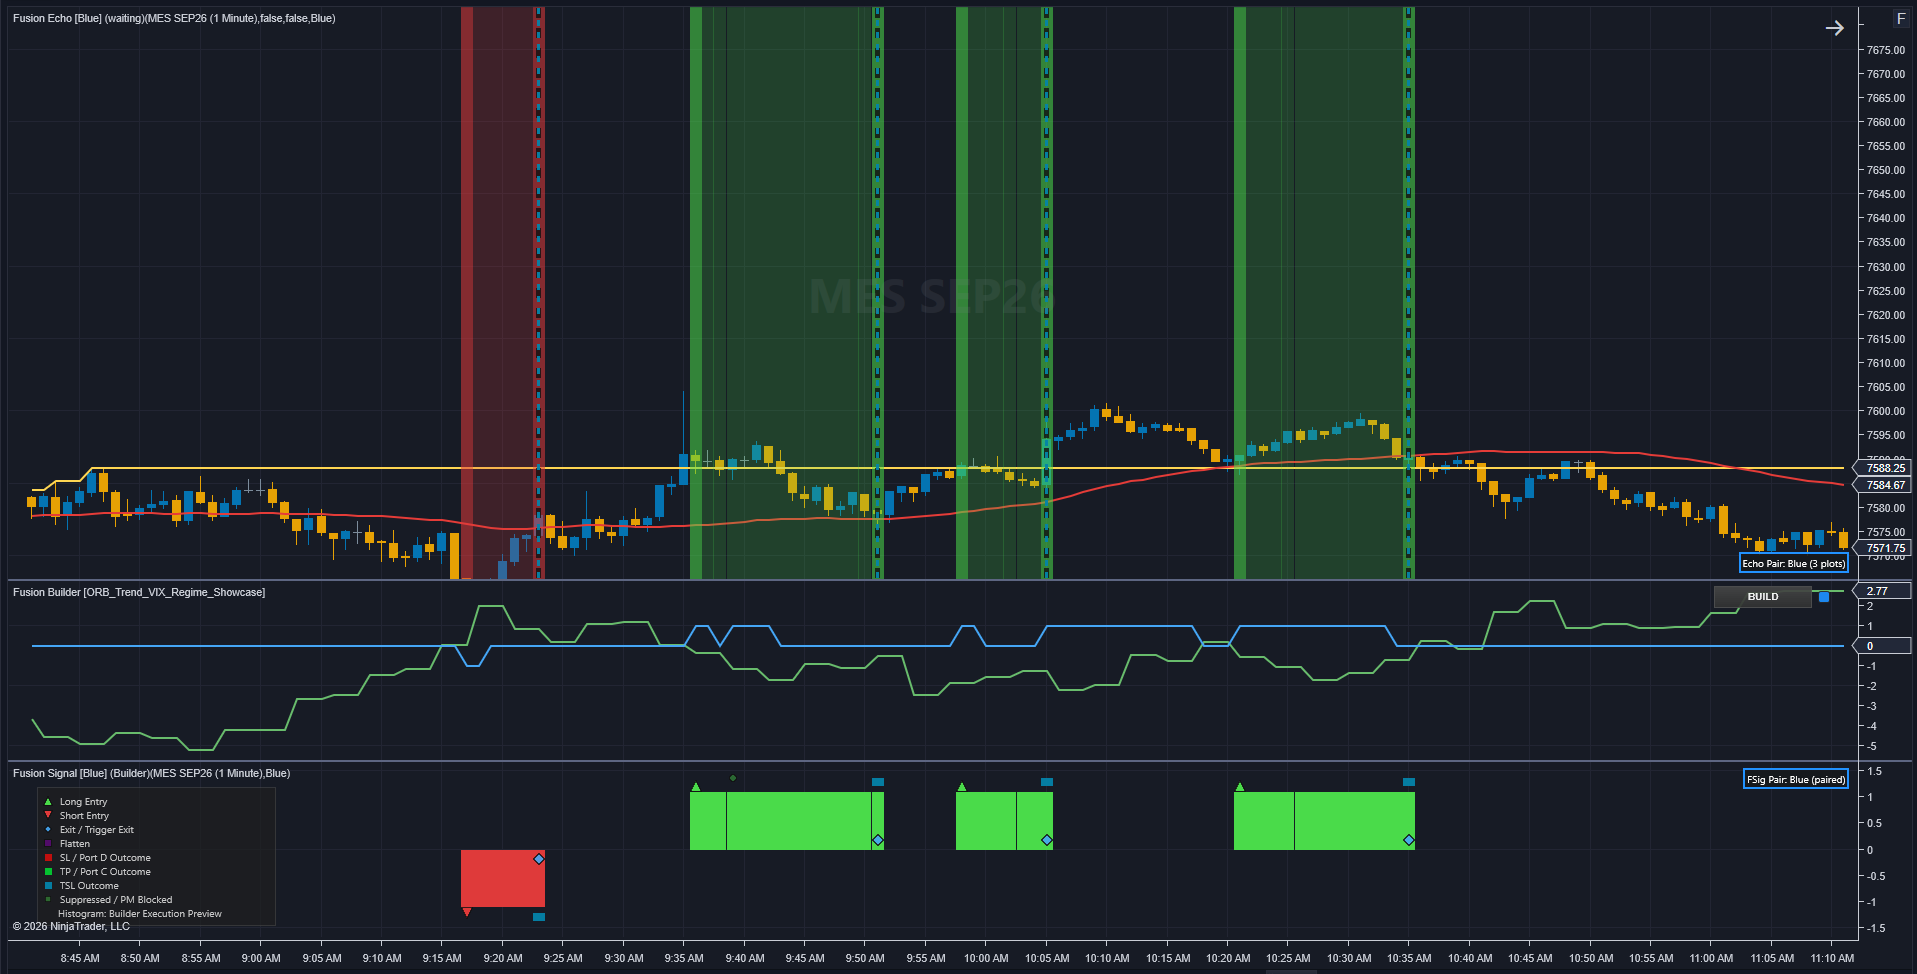Click the dark green suppressed dot near 9:39 AM
1917x974 pixels.
733,778
